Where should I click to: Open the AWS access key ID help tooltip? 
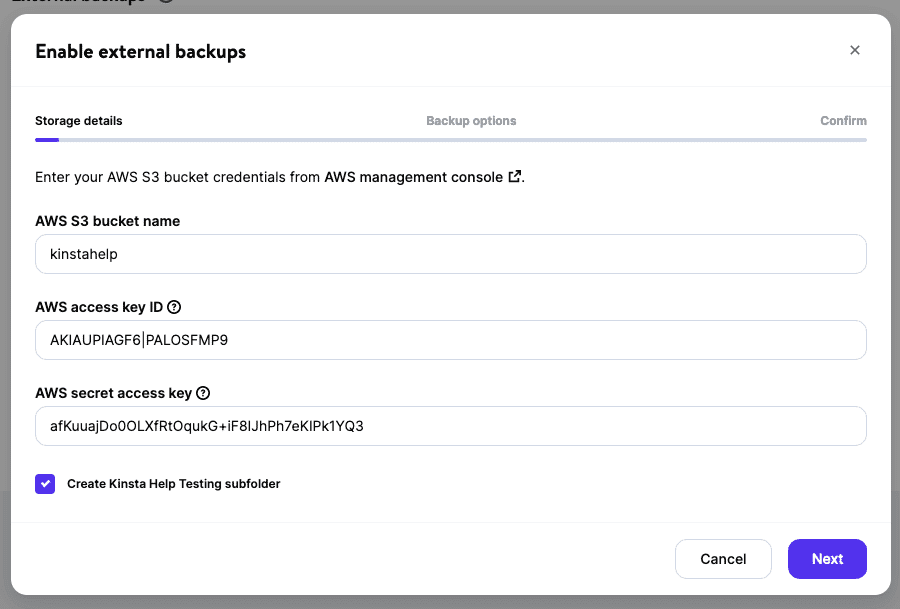(174, 307)
